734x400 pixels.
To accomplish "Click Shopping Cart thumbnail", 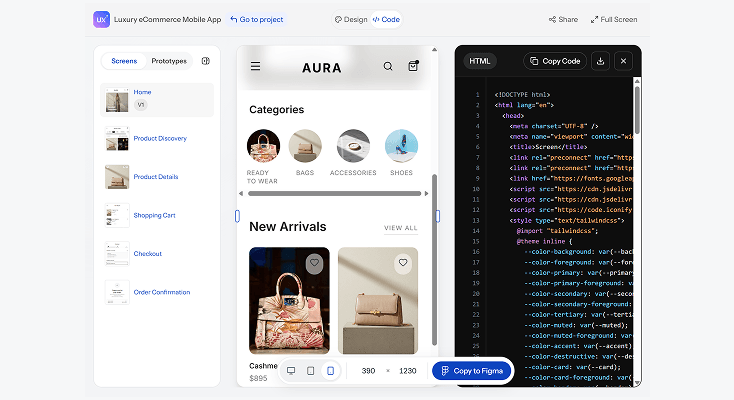I will coord(117,215).
